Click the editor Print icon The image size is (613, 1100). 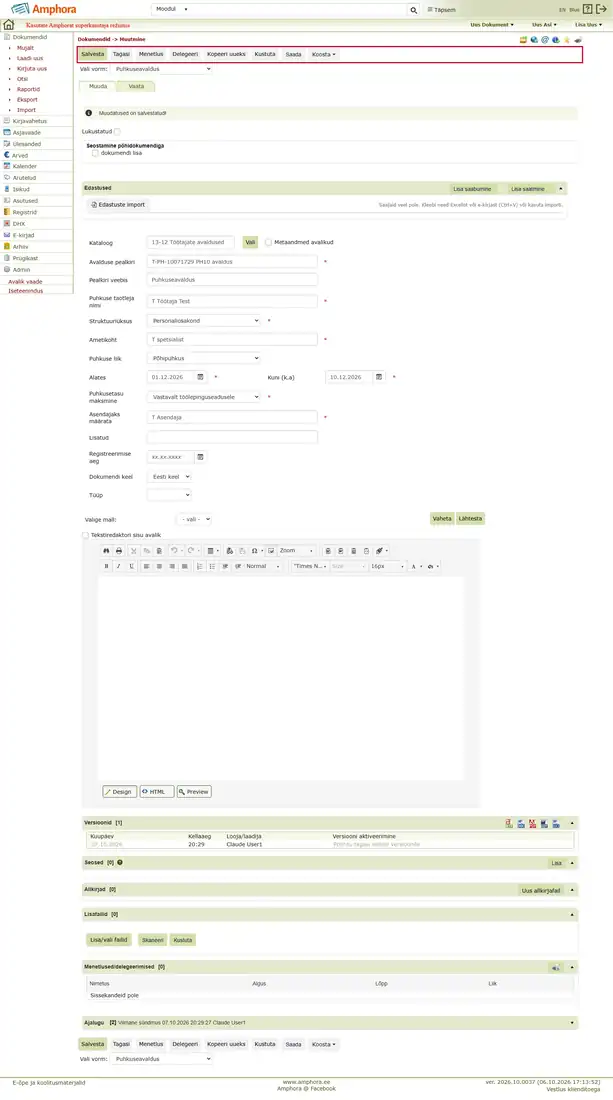click(119, 551)
